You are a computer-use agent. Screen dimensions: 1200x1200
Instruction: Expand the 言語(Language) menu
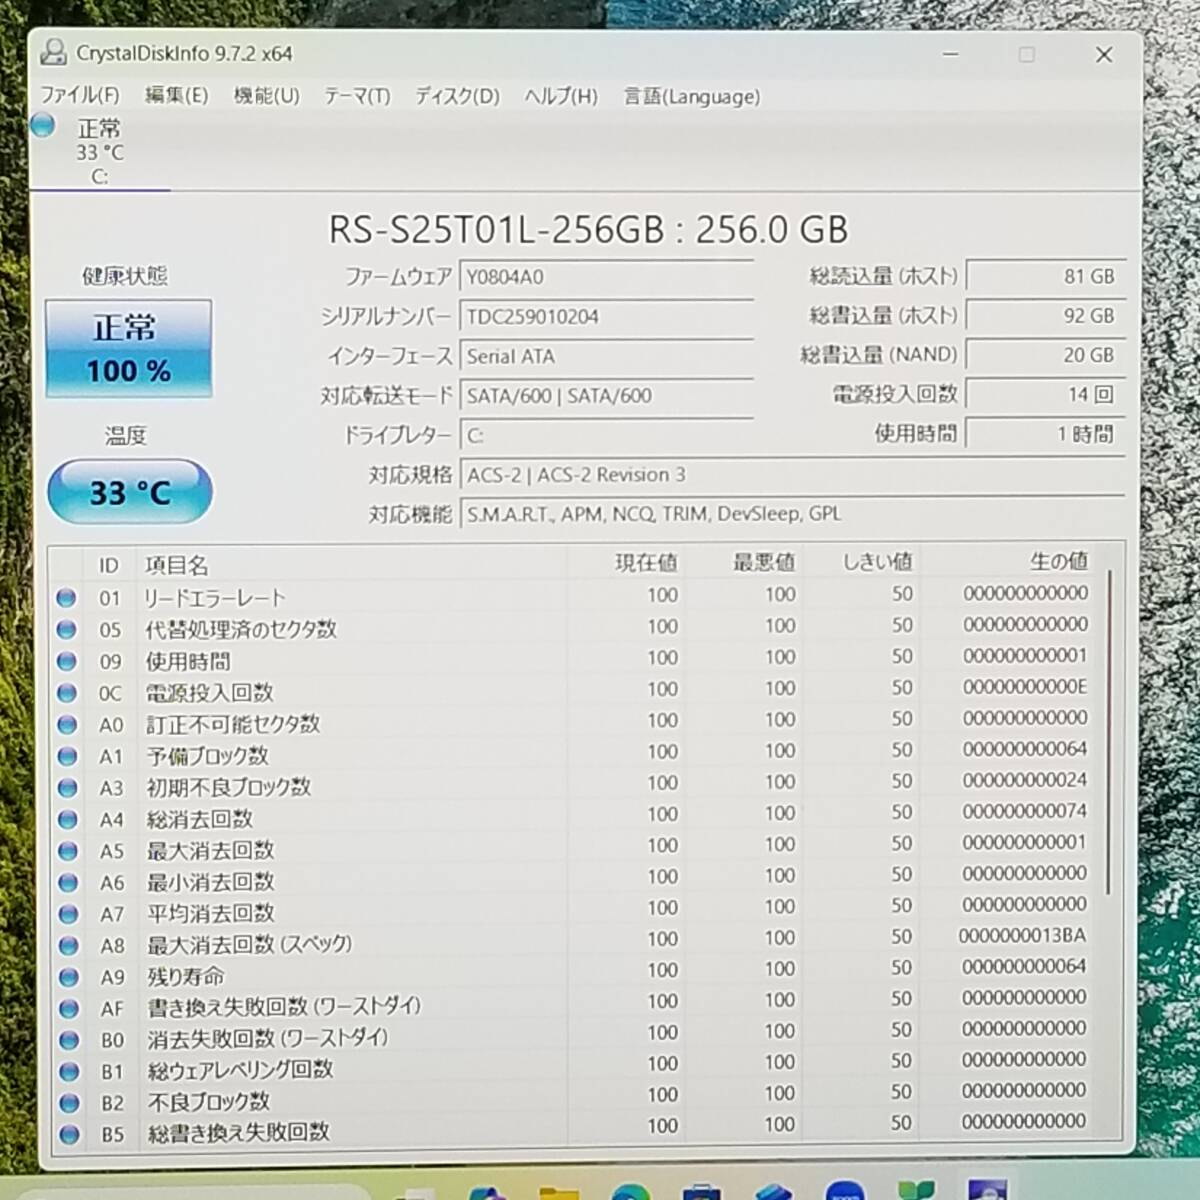pyautogui.click(x=691, y=96)
